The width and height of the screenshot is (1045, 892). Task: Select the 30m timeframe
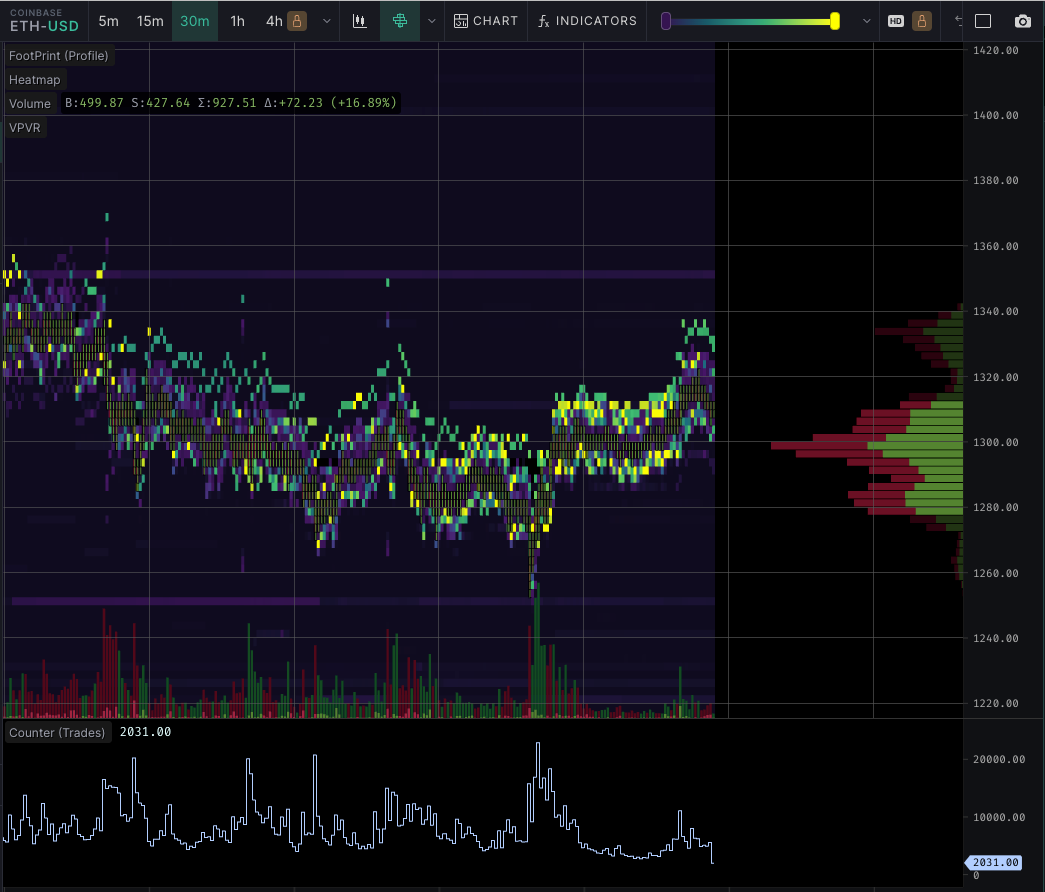pyautogui.click(x=195, y=21)
